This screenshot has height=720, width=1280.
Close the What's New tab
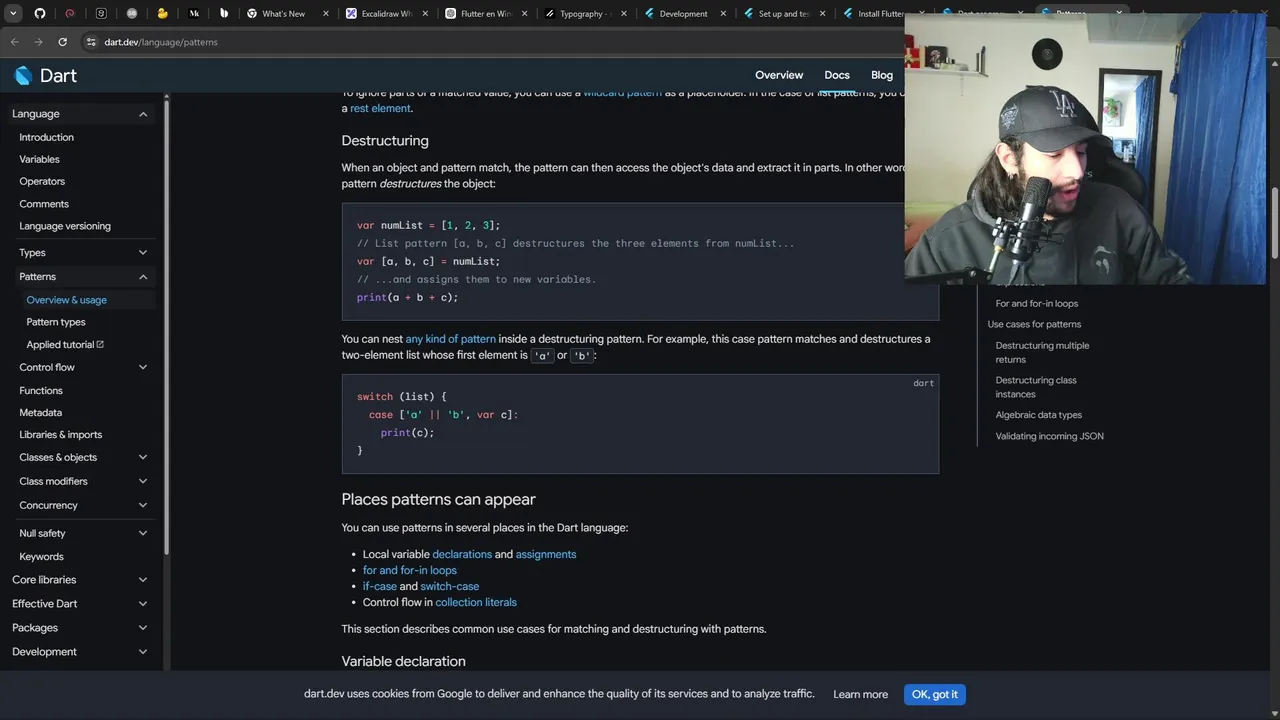(325, 14)
